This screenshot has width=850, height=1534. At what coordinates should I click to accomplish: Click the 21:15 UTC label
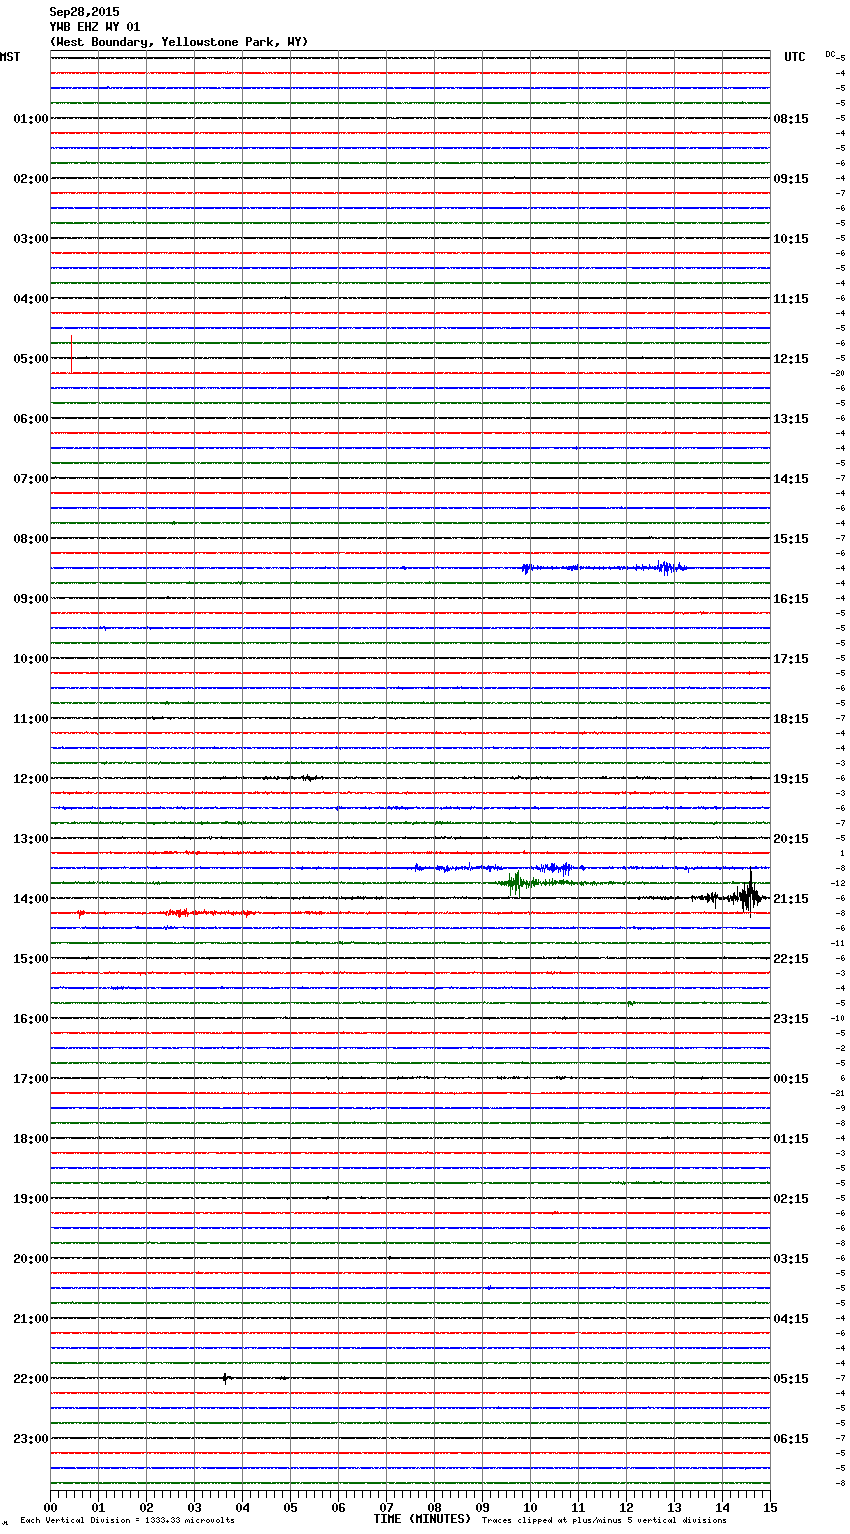(x=791, y=899)
